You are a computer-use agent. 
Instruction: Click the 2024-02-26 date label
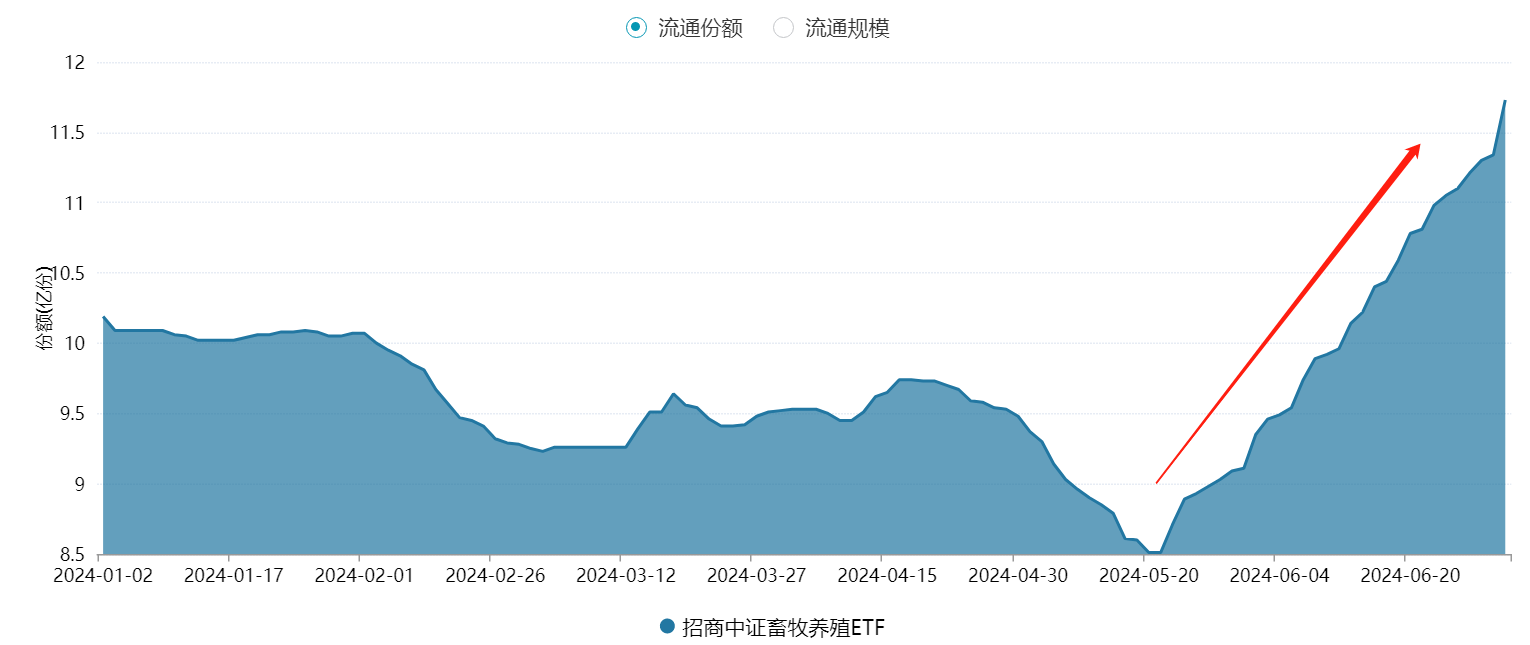coord(489,575)
